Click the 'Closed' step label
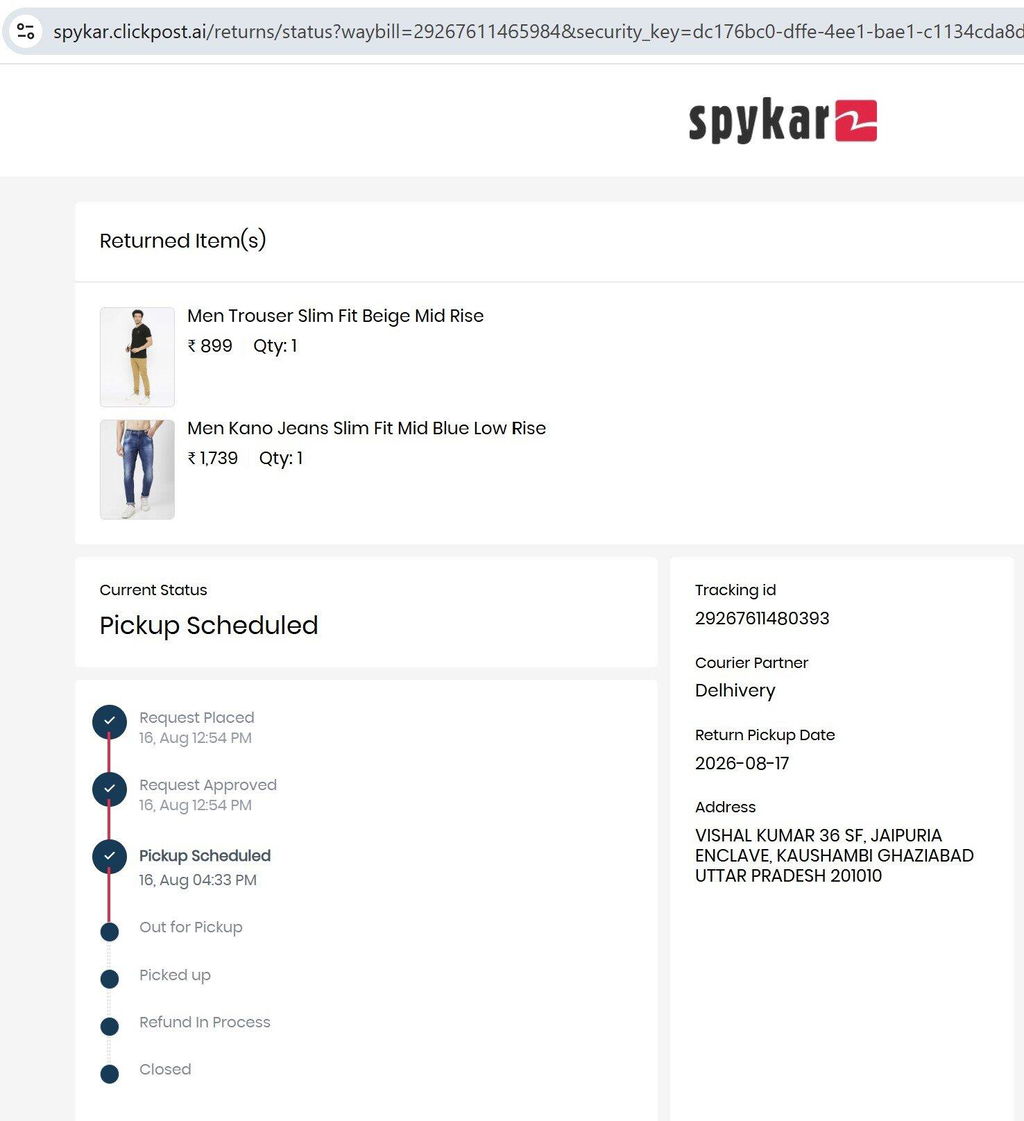Image resolution: width=1024 pixels, height=1121 pixels. tap(165, 1070)
